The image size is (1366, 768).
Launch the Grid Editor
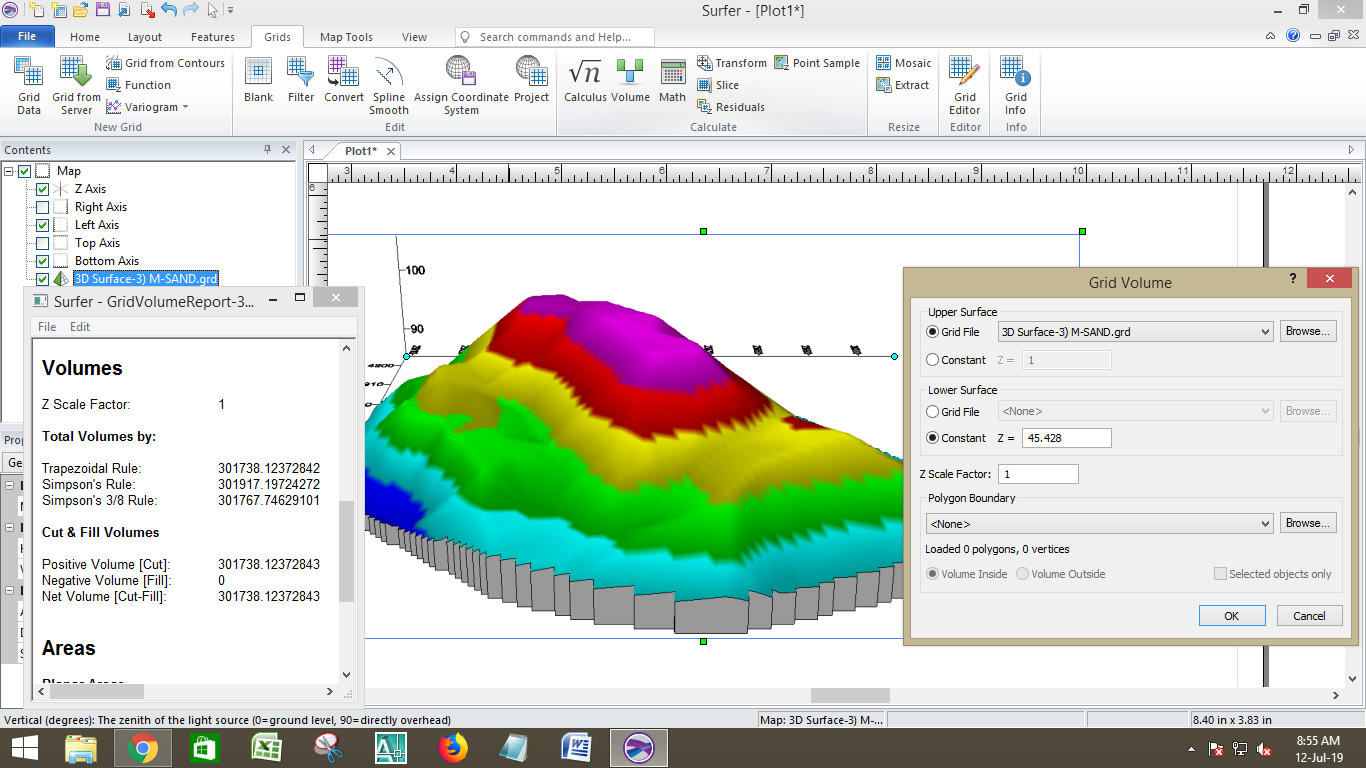tap(965, 86)
